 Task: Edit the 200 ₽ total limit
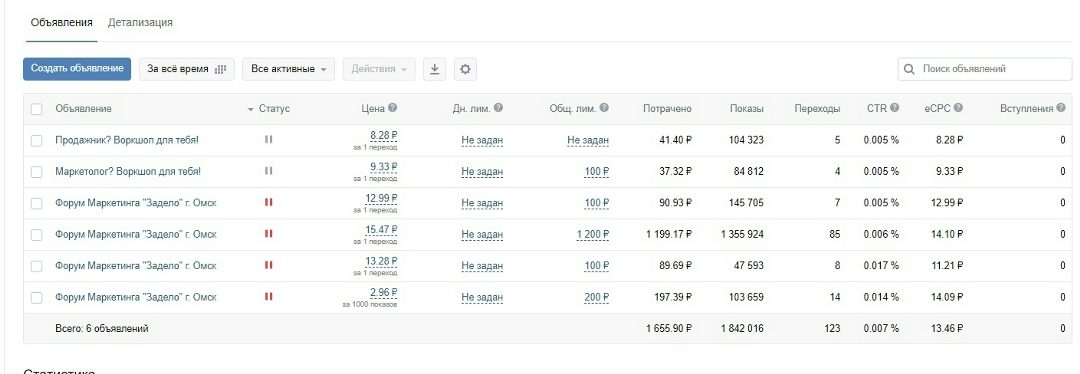tap(596, 298)
